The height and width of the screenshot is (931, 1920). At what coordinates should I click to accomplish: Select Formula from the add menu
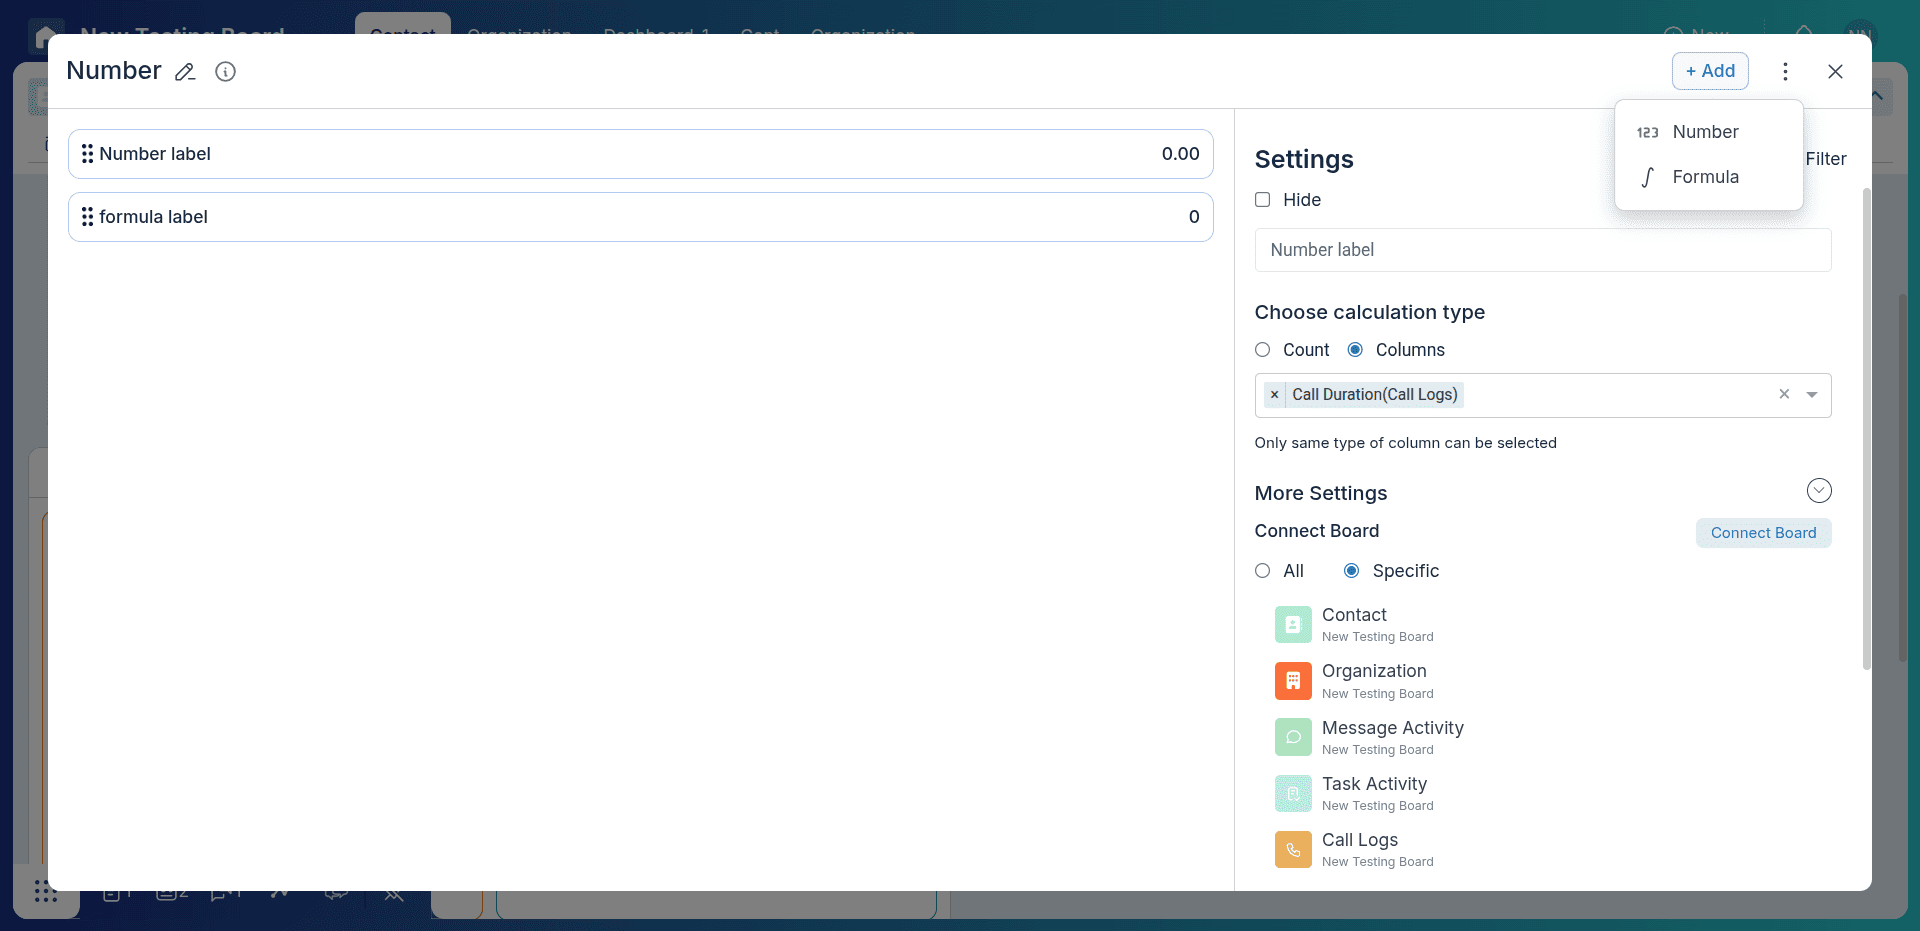pyautogui.click(x=1708, y=177)
